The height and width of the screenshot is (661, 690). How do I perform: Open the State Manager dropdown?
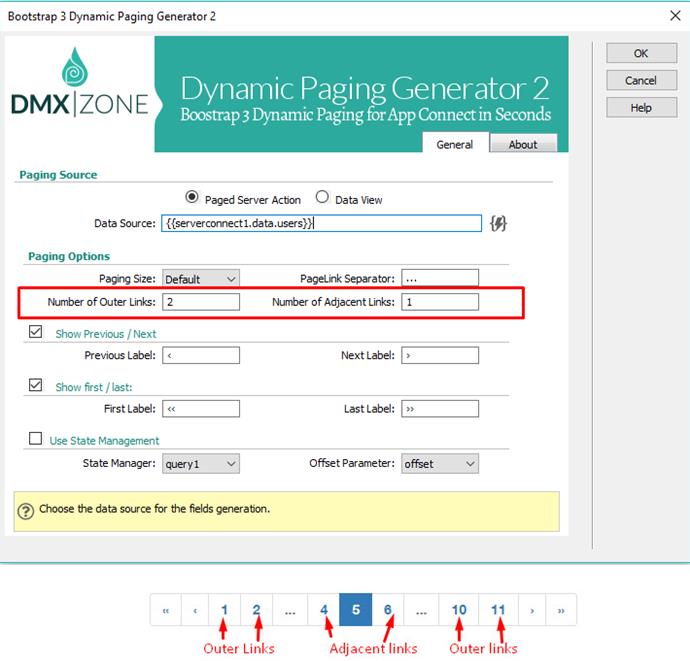[x=201, y=464]
